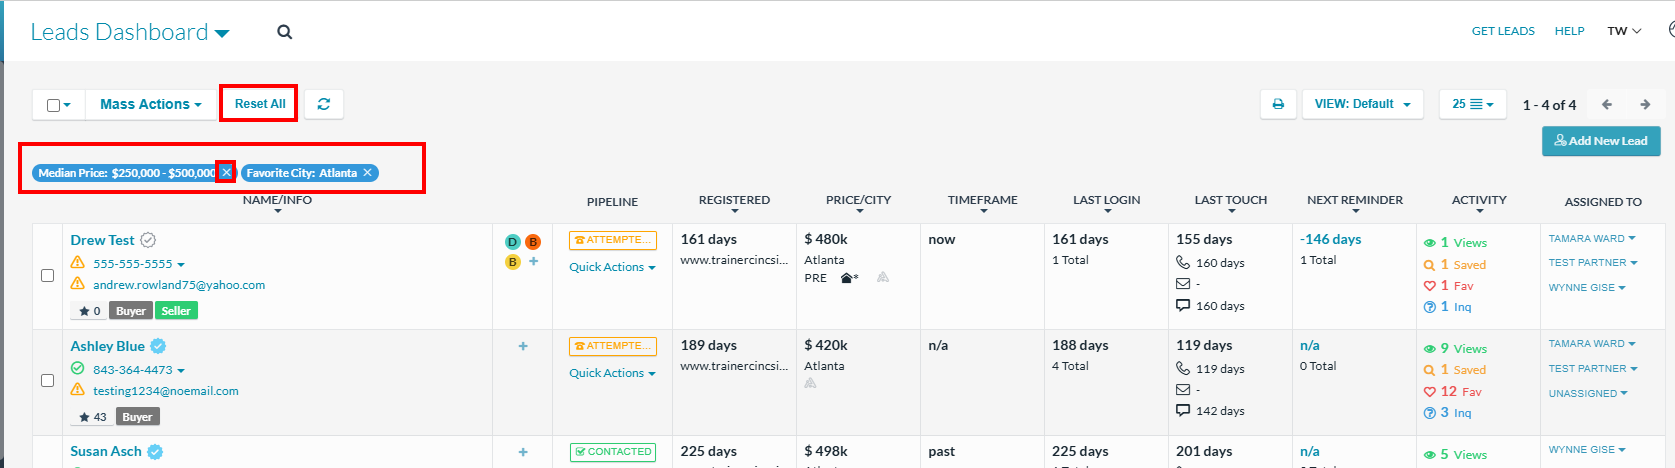The width and height of the screenshot is (1675, 468).
Task: Click search icon beside Ashley's 1 Saved
Action: [x=1430, y=370]
